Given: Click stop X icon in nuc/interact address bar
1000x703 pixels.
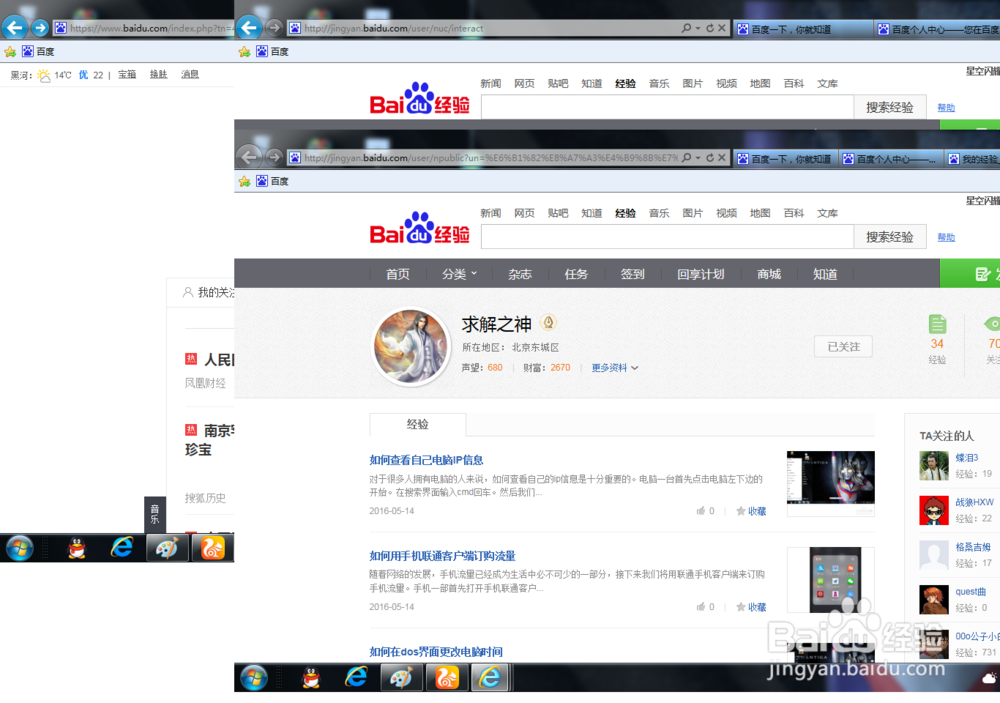Looking at the screenshot, I should coord(721,28).
